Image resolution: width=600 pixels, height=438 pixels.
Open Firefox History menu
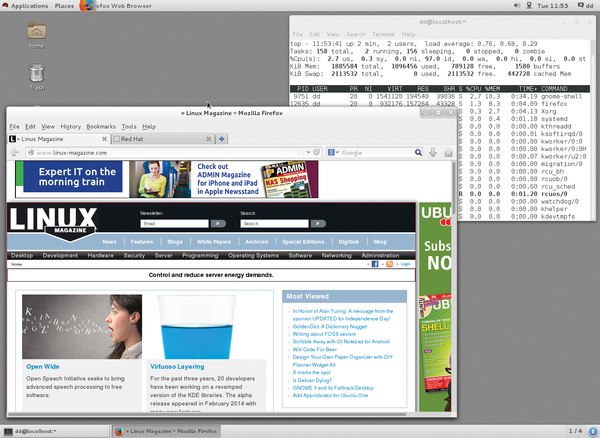pos(70,126)
